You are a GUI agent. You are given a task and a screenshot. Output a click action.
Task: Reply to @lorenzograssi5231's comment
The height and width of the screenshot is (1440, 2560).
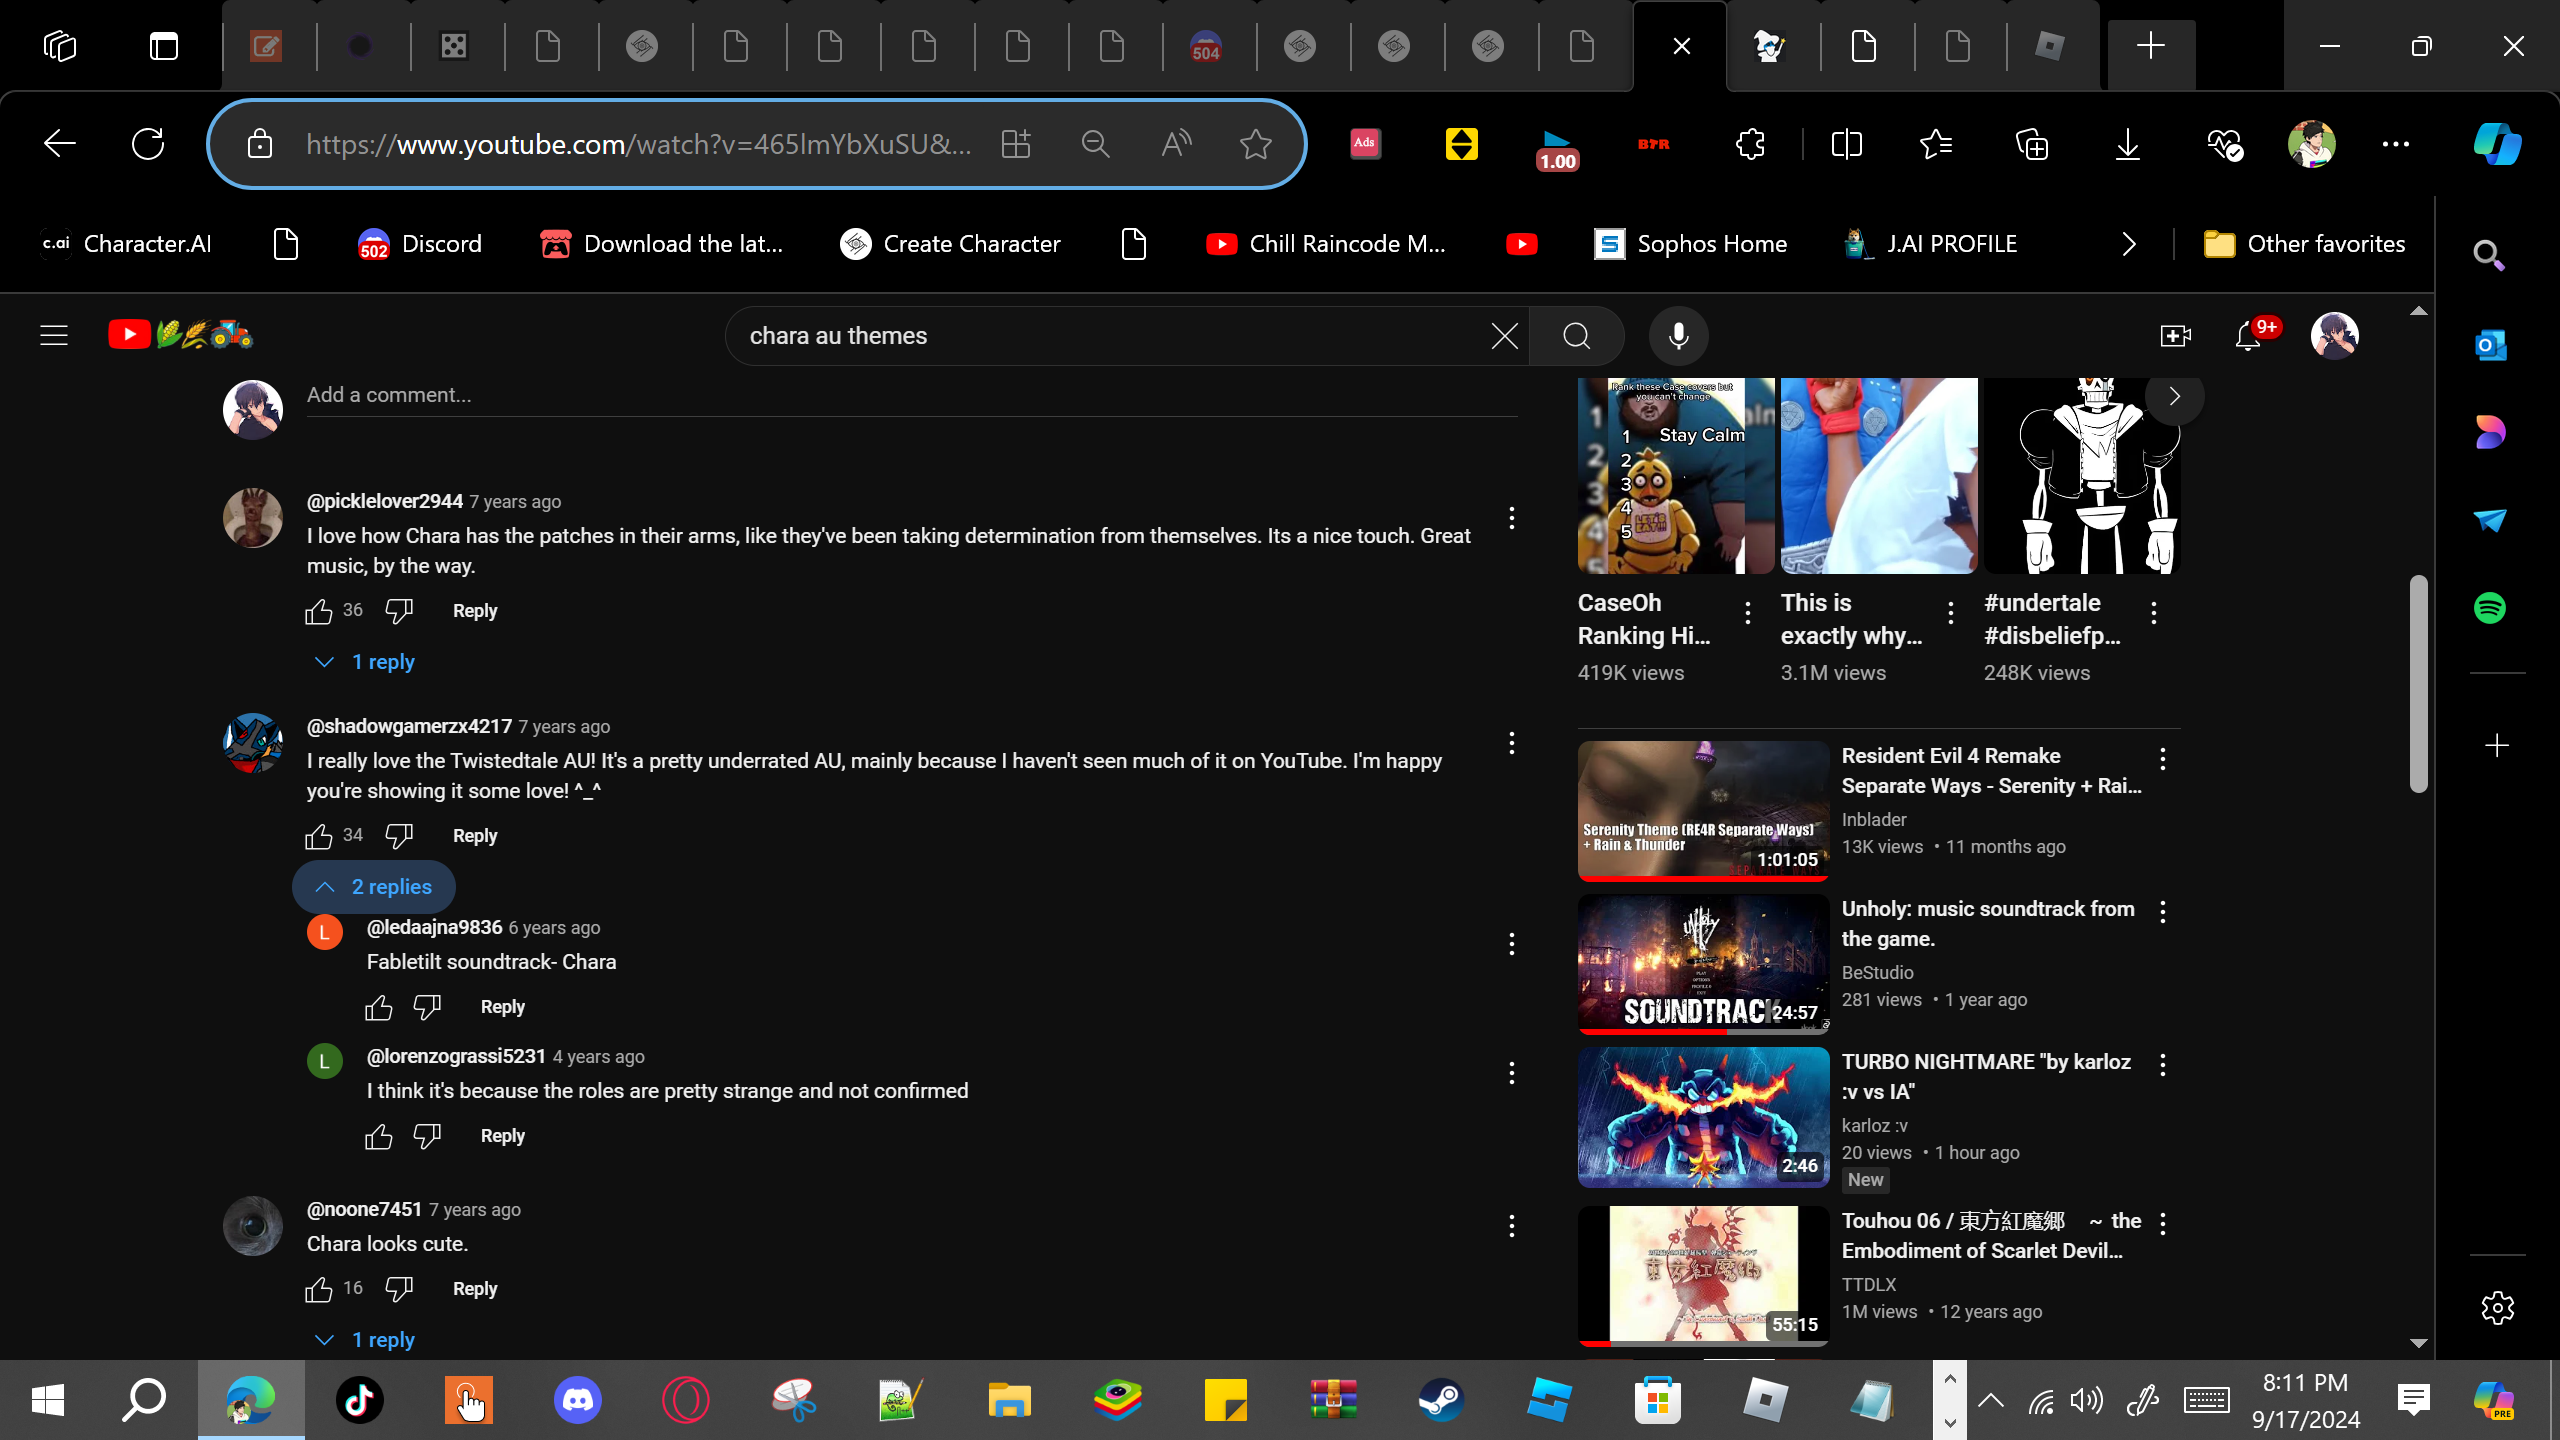[x=502, y=1136]
